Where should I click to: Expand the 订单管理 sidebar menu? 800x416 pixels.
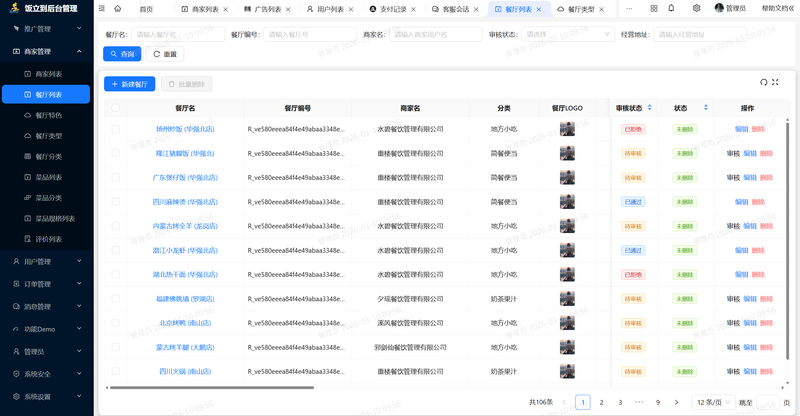click(46, 284)
